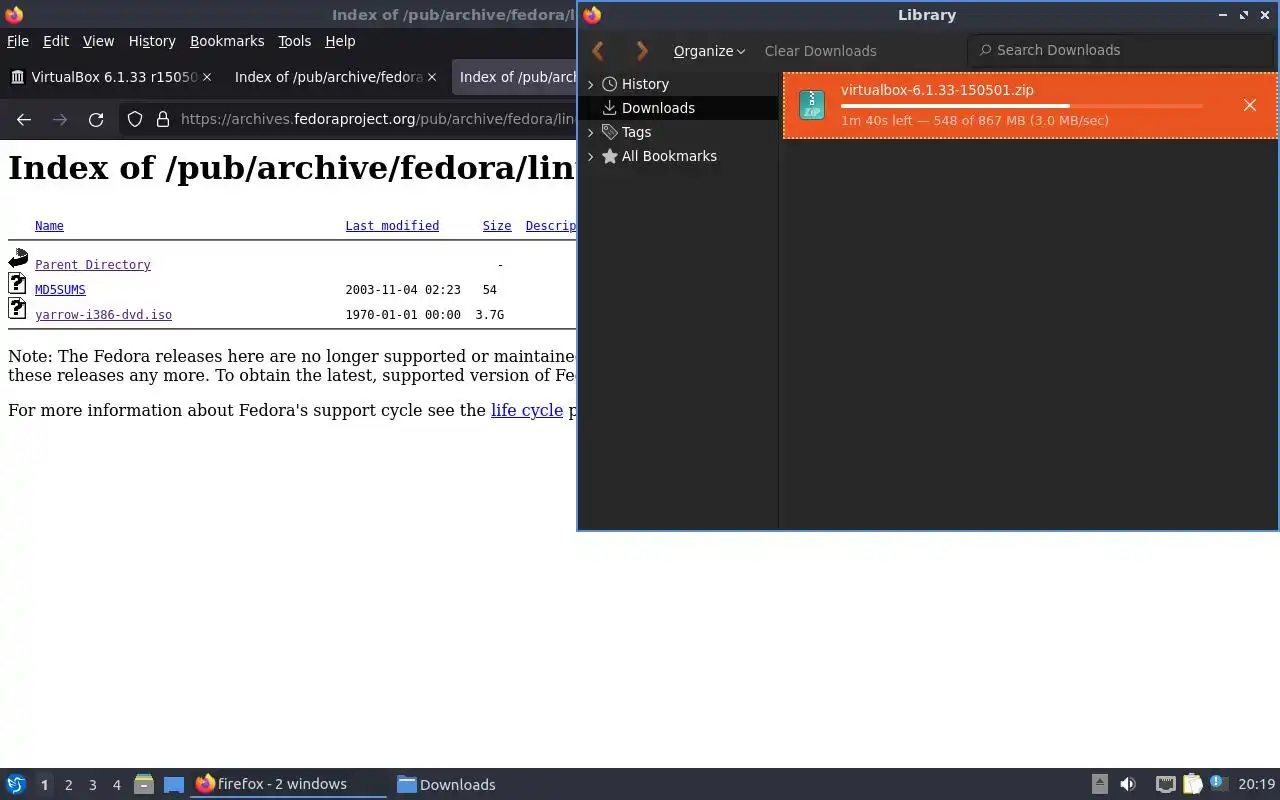This screenshot has width=1280, height=800.
Task: Switch to workspace 3
Action: pyautogui.click(x=92, y=785)
